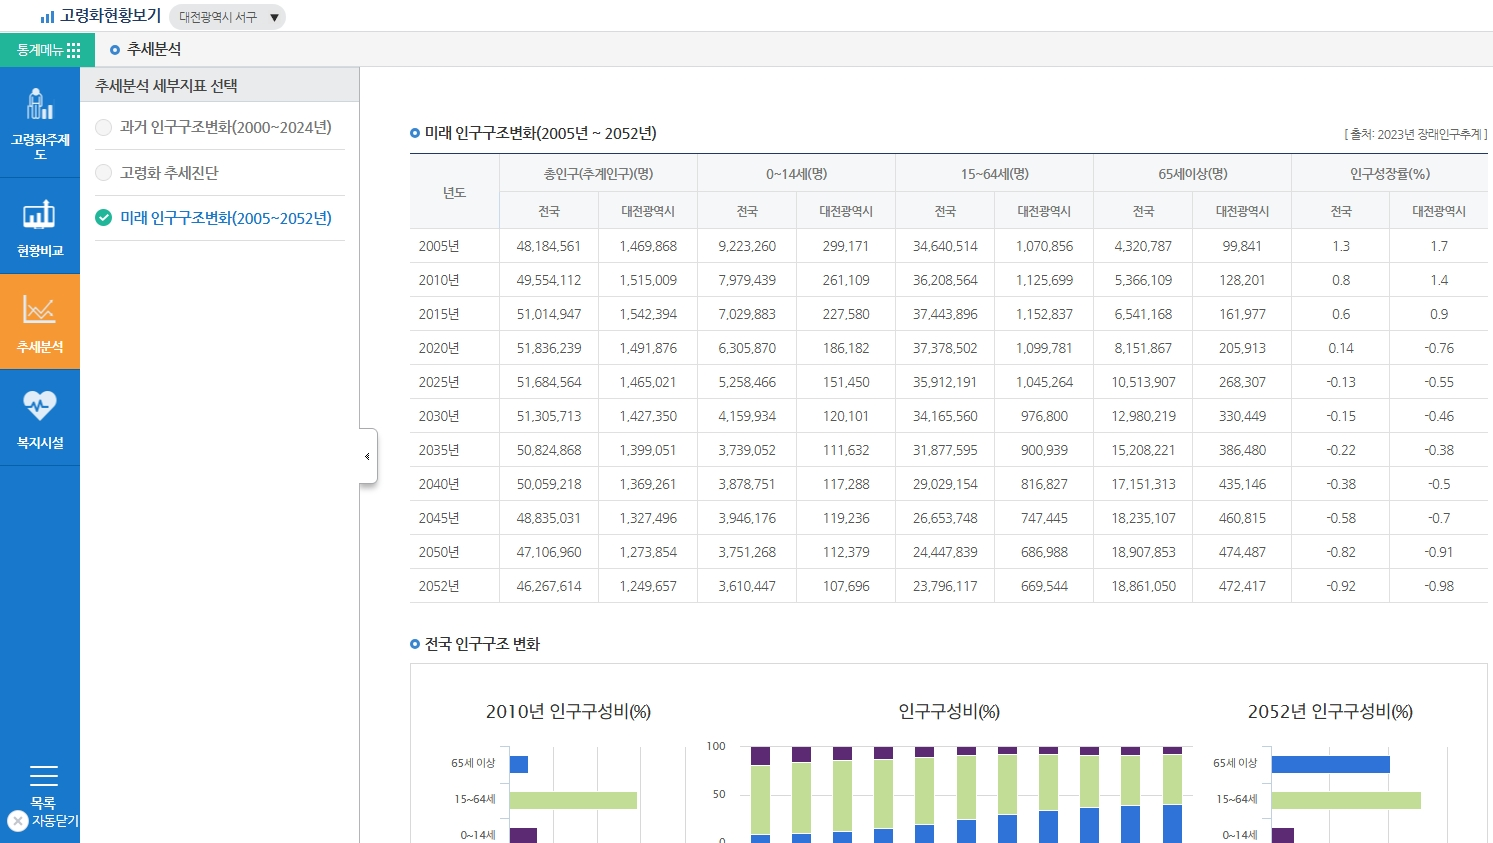Click the value 186,182 in 2020년 row
The image size is (1493, 843).
click(846, 348)
